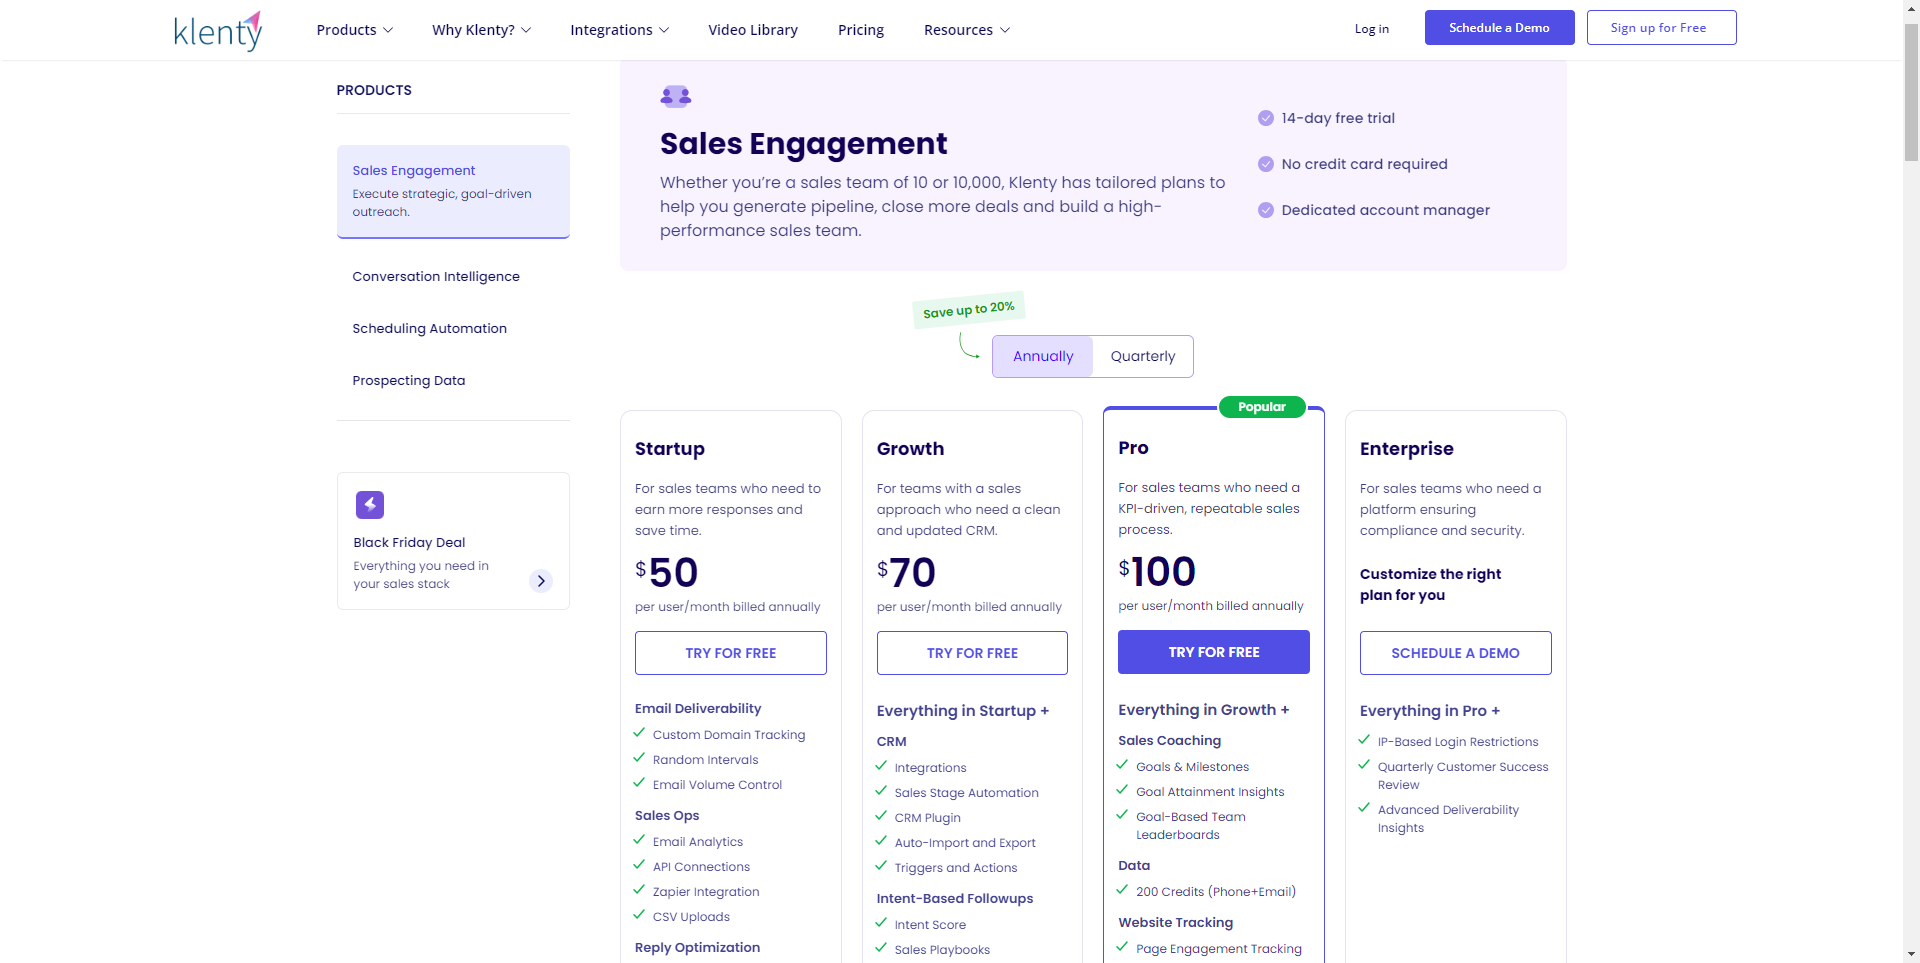Click the scrollbar down arrow
Screen dimensions: 1920x963
pyautogui.click(x=1911, y=954)
